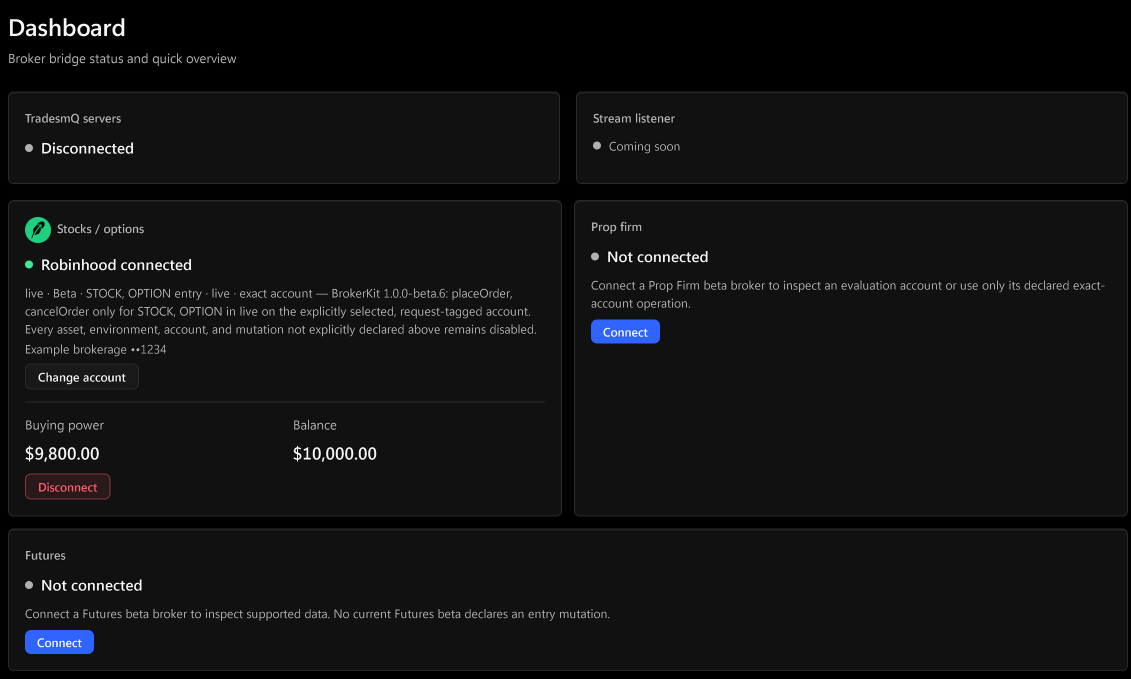Click the 'Stream listener' label
Image resolution: width=1131 pixels, height=679 pixels.
click(634, 118)
